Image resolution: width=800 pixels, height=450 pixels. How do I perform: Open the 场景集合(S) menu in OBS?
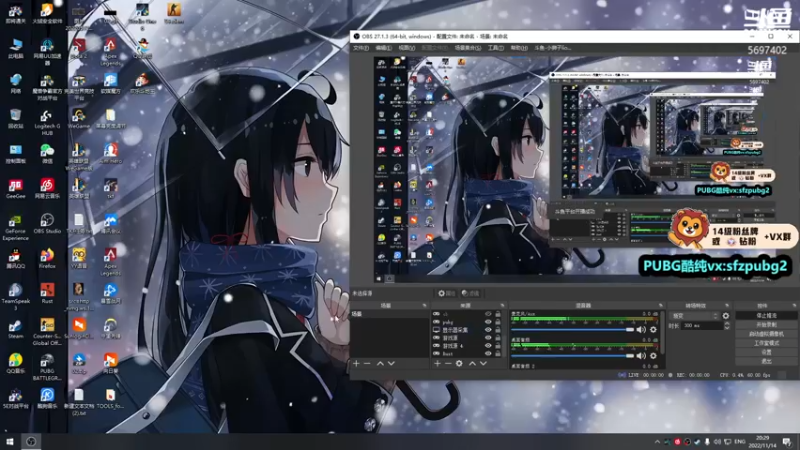tap(468, 48)
